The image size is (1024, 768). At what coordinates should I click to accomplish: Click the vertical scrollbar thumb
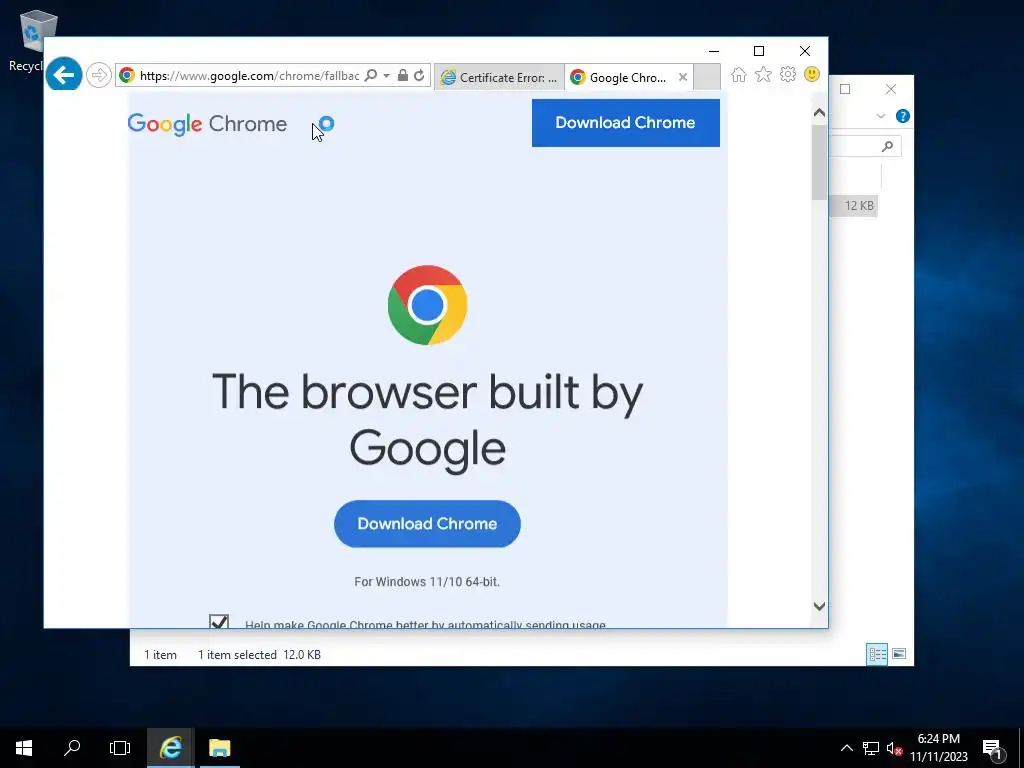(x=819, y=162)
